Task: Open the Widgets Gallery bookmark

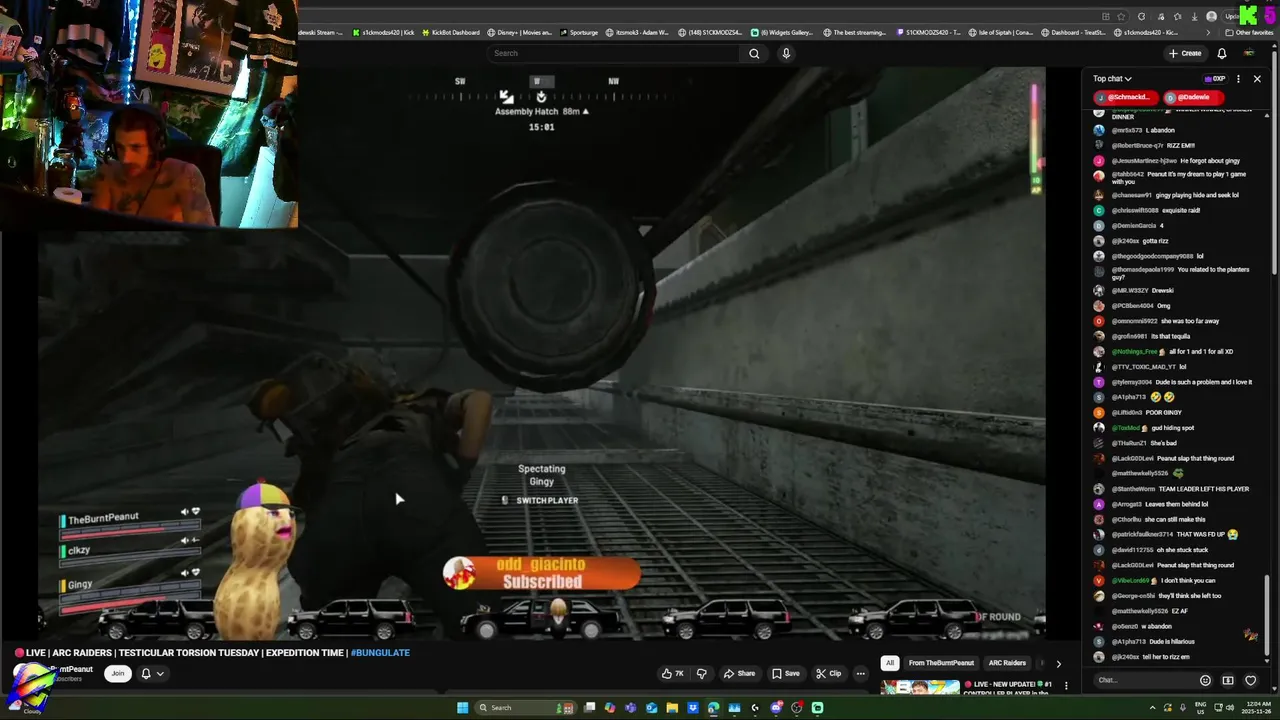Action: coord(783,32)
